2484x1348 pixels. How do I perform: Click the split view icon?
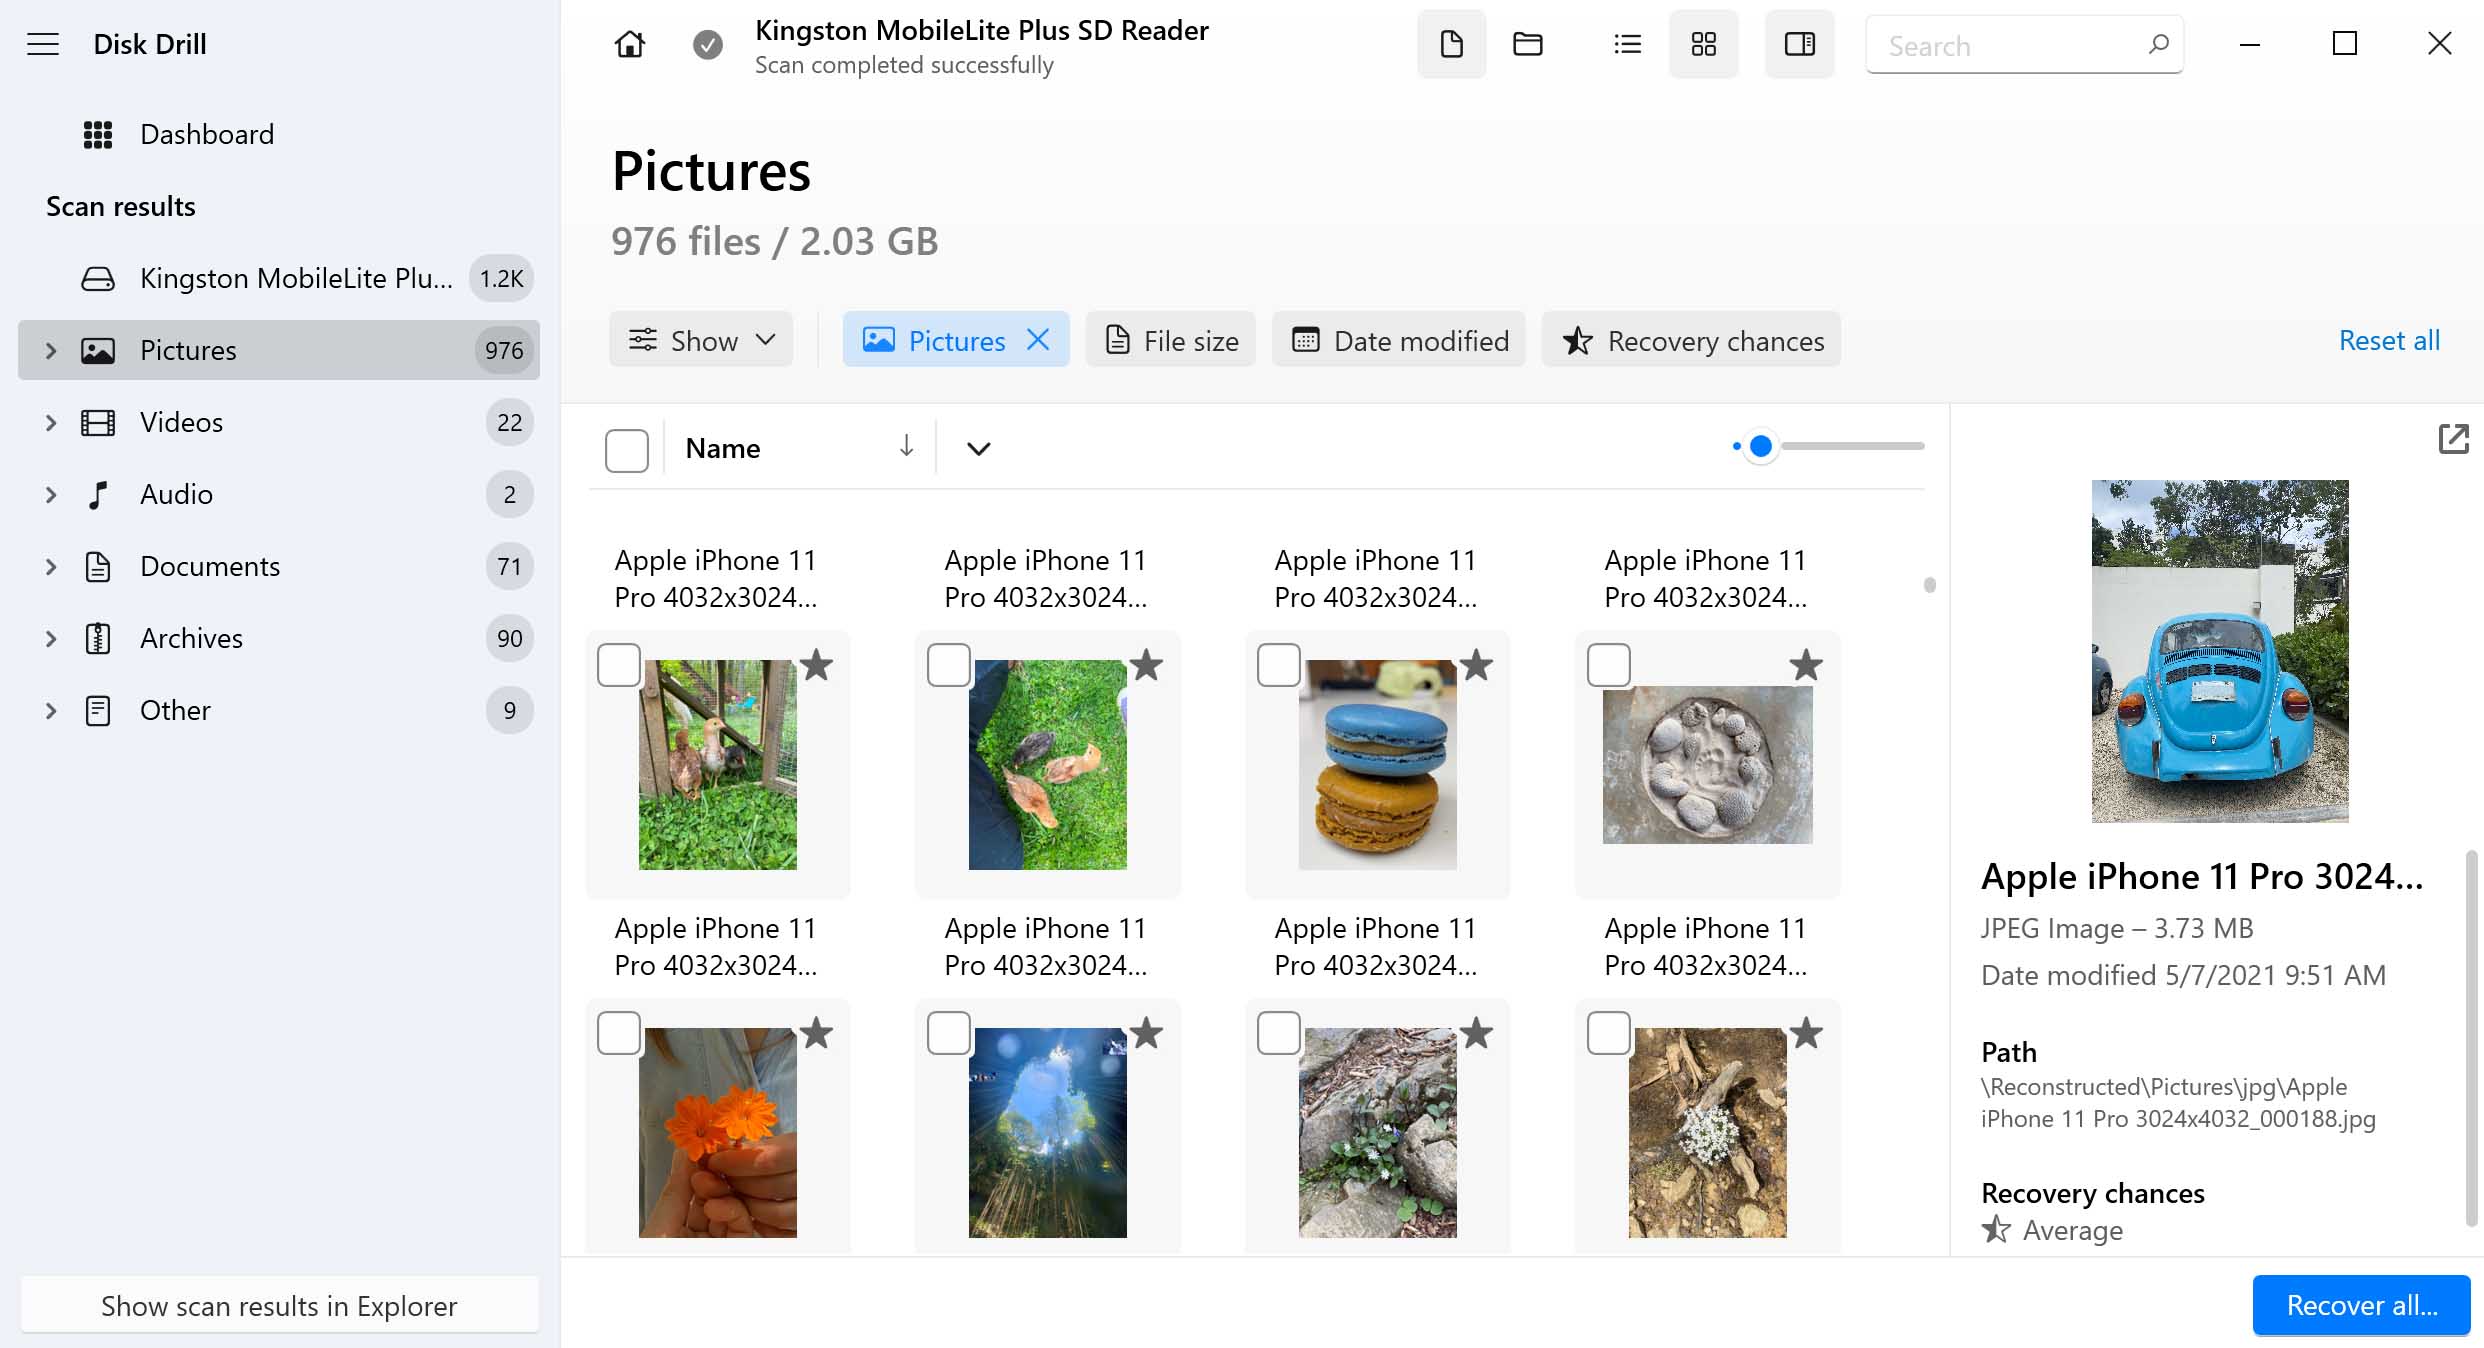[1797, 45]
